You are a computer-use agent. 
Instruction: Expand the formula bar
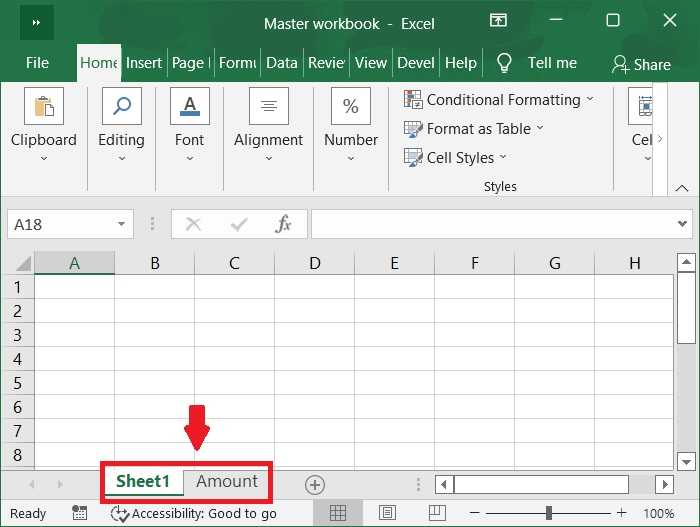[x=682, y=223]
